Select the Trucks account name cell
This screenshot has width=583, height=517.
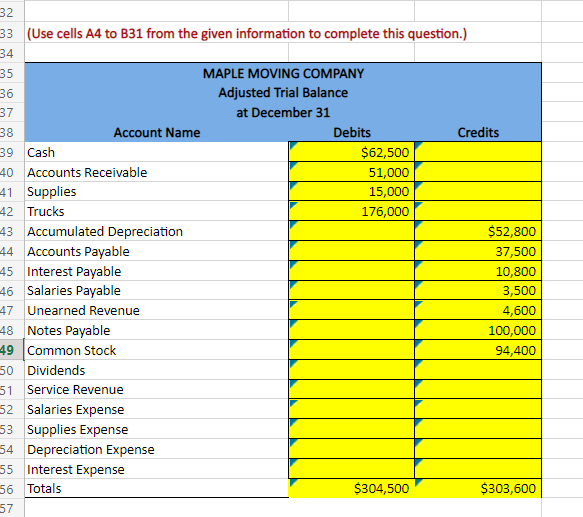click(x=156, y=211)
